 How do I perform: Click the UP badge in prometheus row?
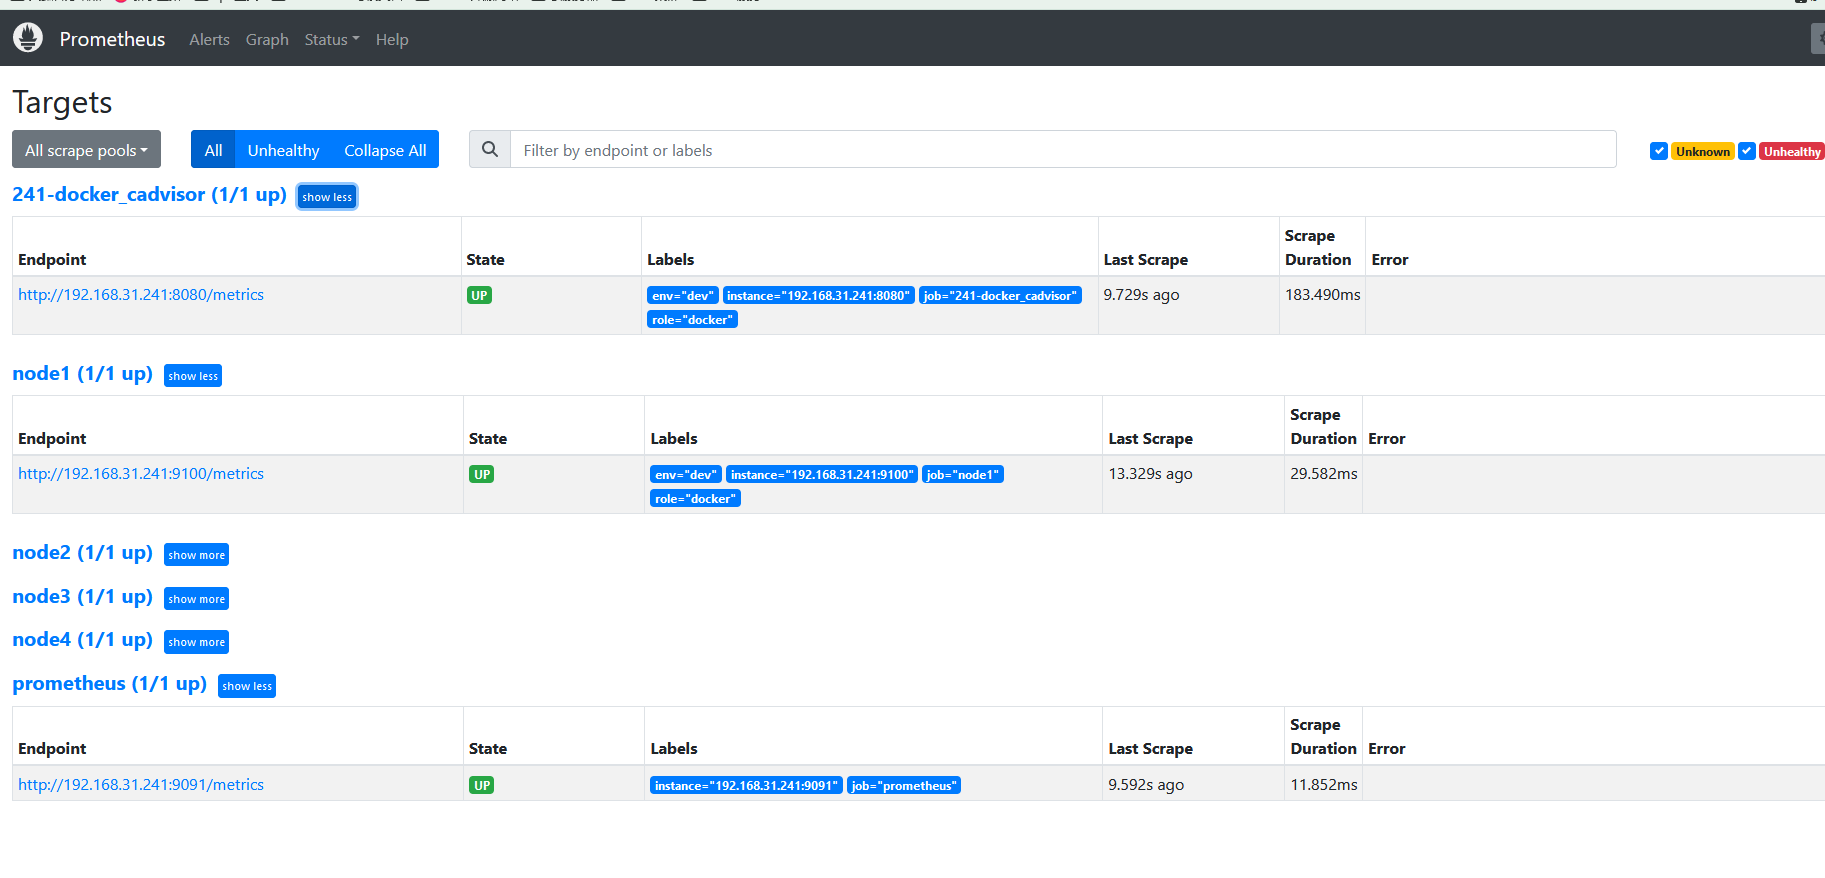pyautogui.click(x=482, y=786)
